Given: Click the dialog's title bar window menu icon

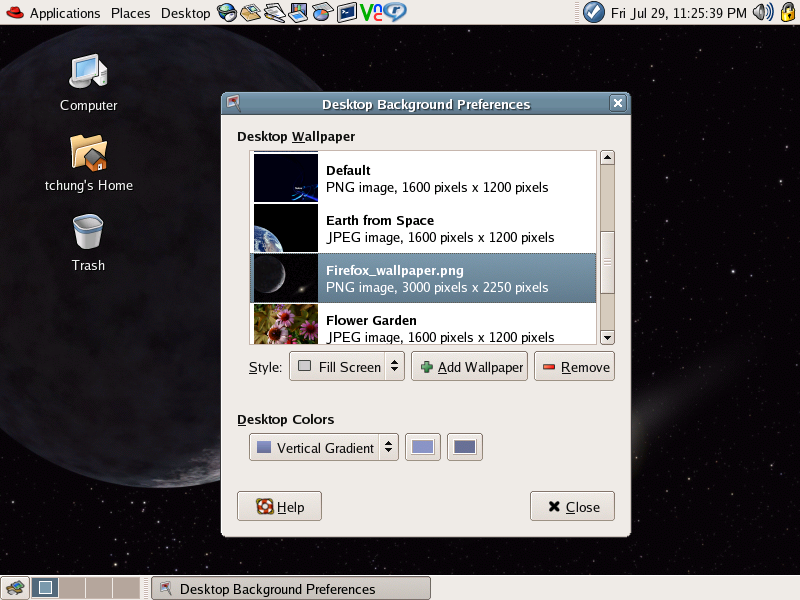Looking at the screenshot, I should (x=233, y=103).
